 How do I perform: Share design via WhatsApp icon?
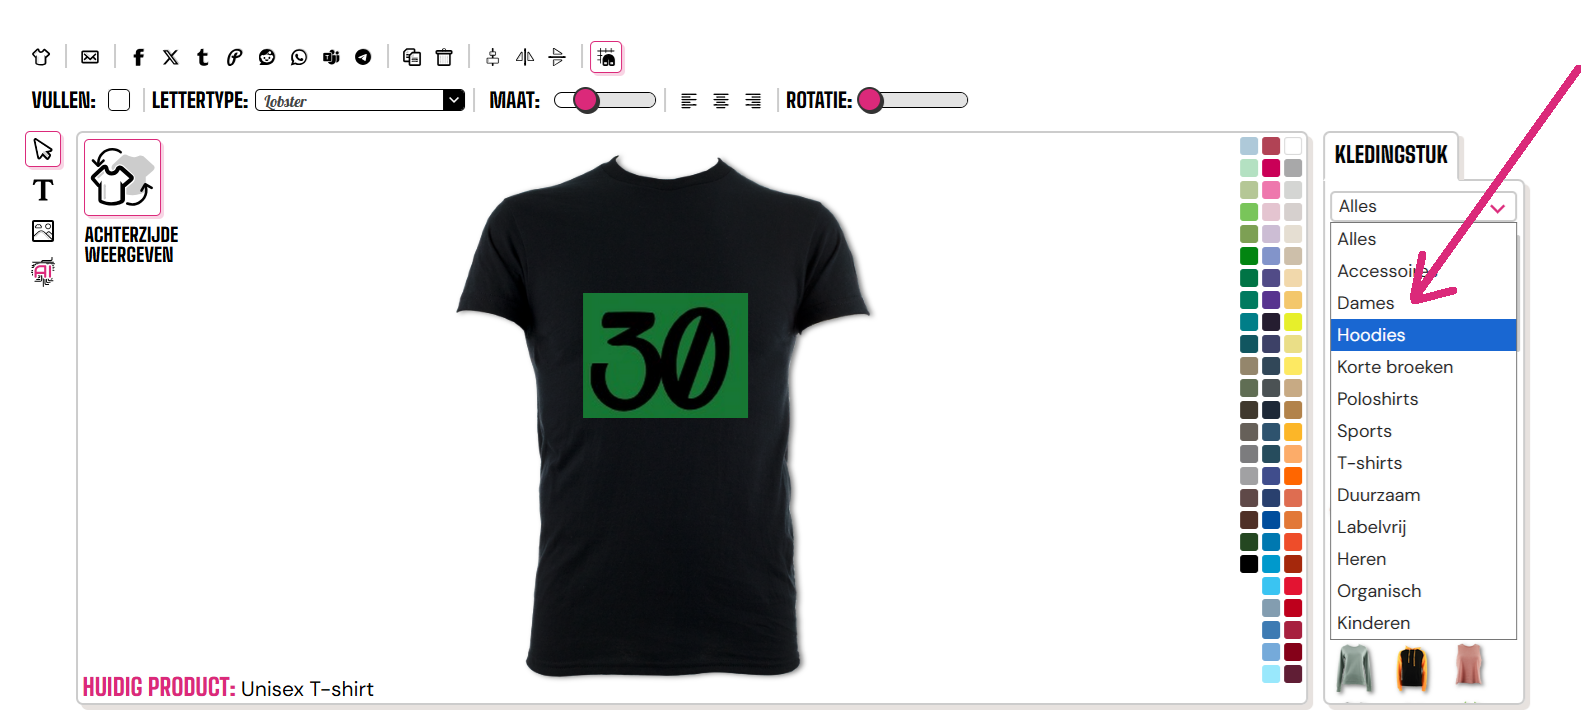[299, 57]
